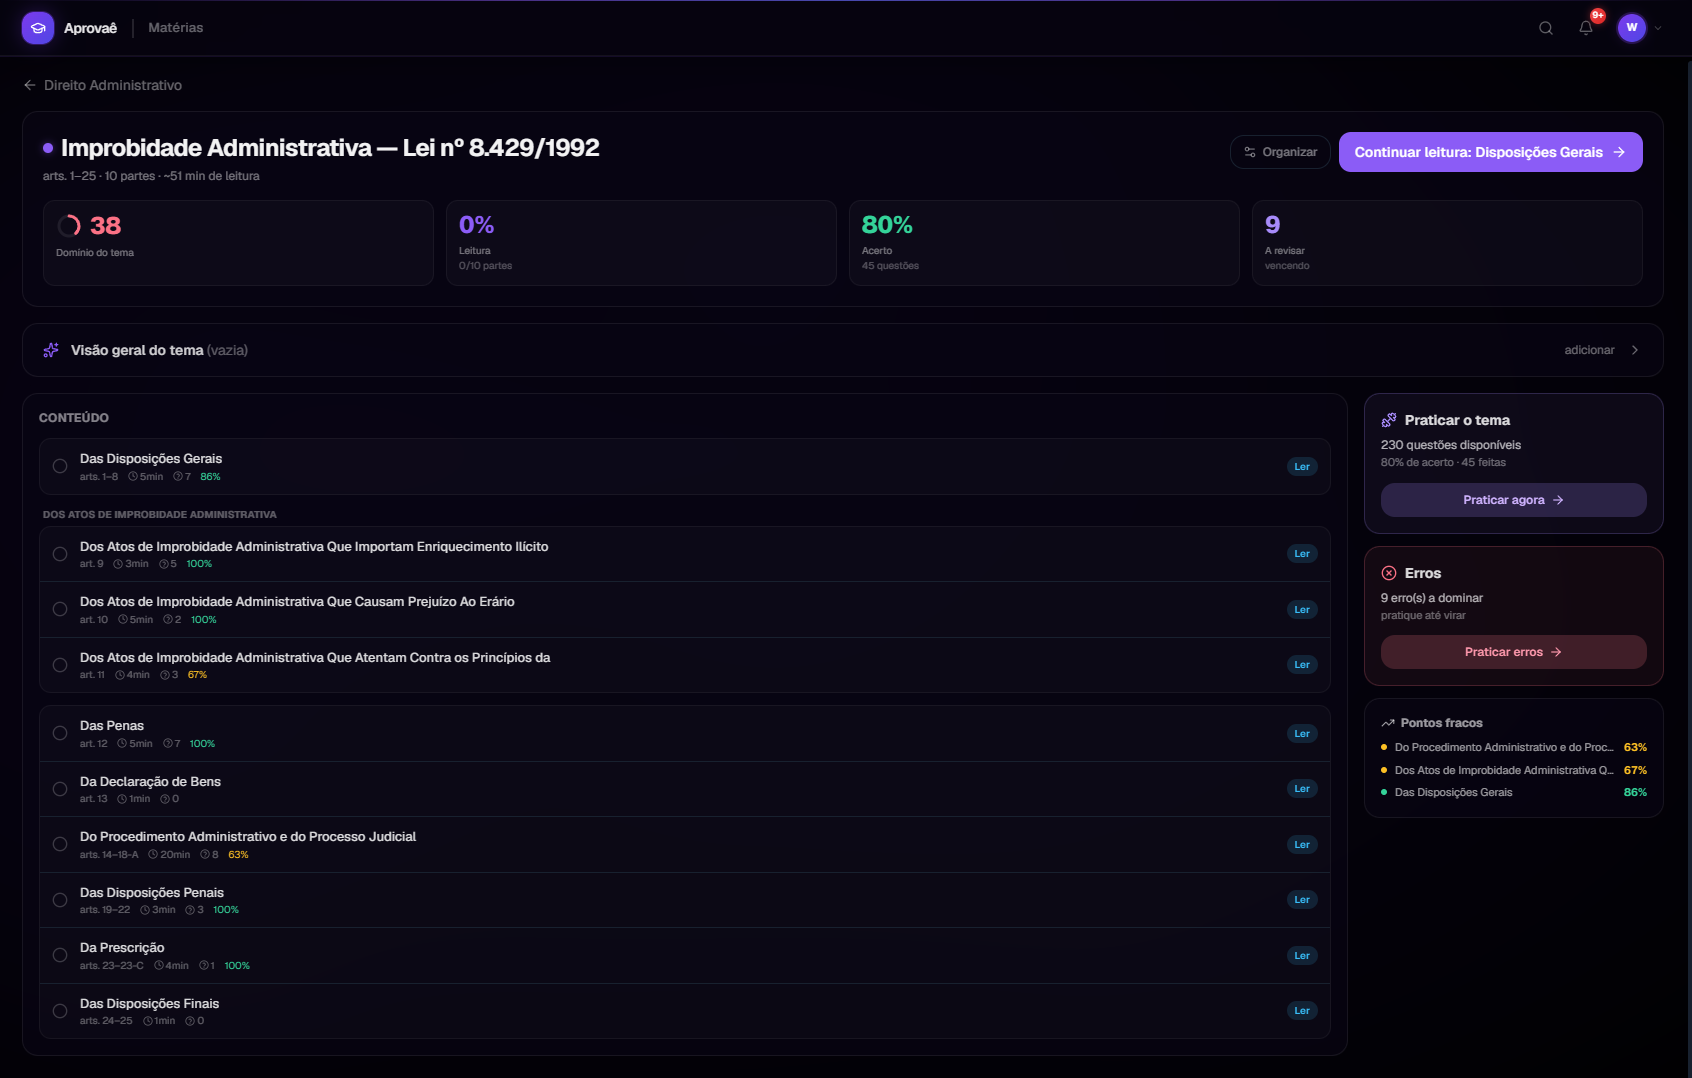The height and width of the screenshot is (1078, 1692).
Task: Click the W user avatar
Action: 1632,28
